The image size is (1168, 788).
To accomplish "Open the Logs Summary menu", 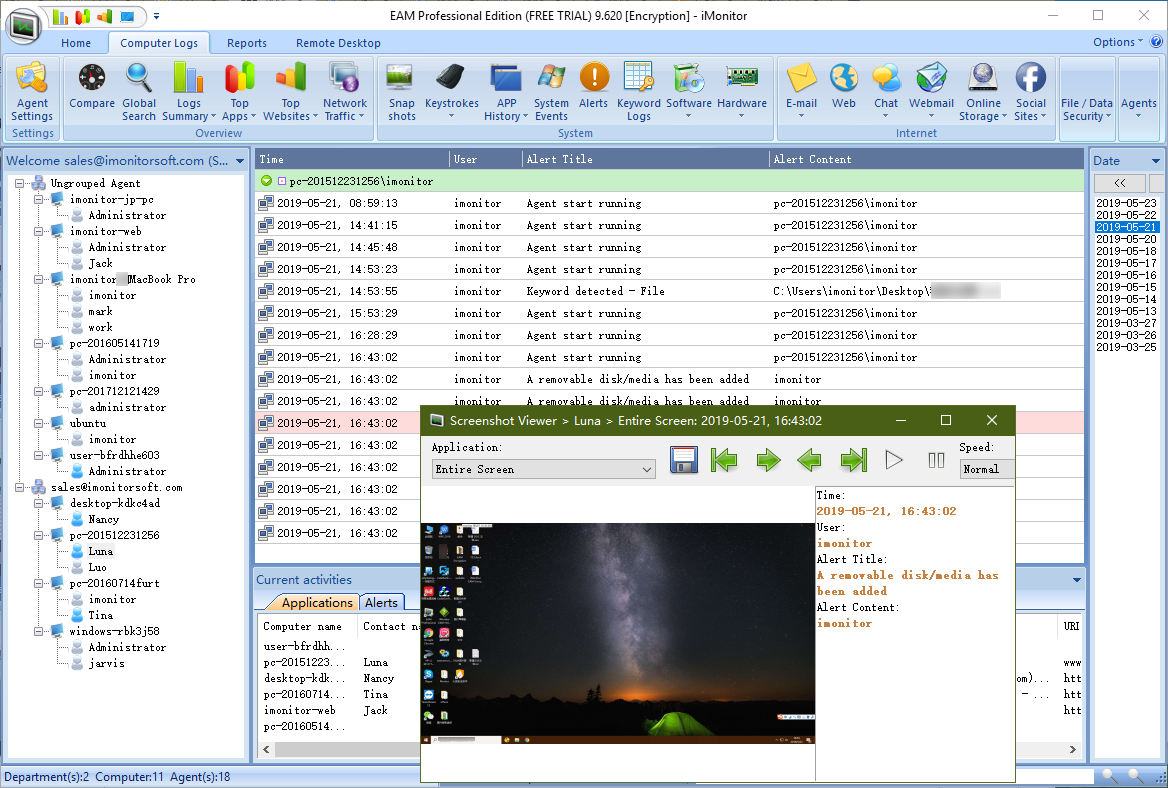I will pos(188,92).
